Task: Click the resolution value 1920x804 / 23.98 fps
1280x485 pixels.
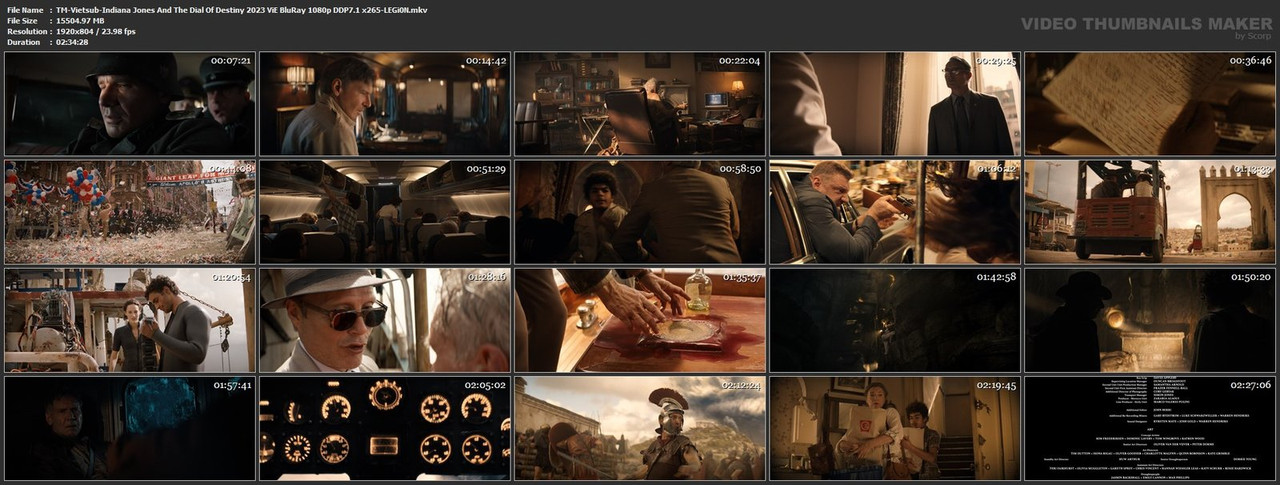Action: 96,31
